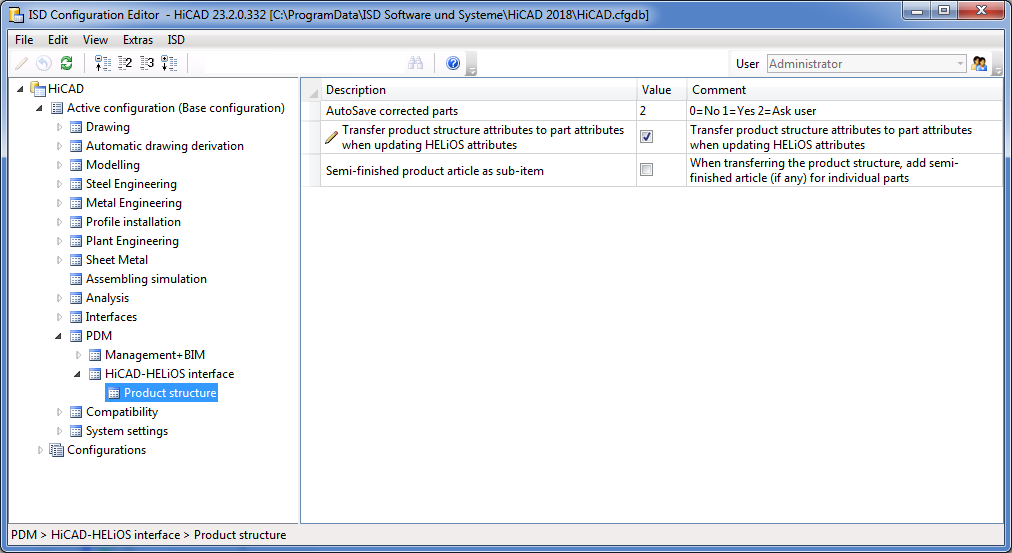Select Analysis in the tree
Image resolution: width=1012 pixels, height=553 pixels.
(x=107, y=298)
